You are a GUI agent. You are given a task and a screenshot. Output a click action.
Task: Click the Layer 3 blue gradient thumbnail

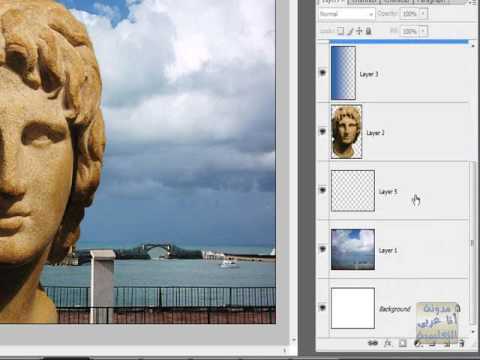pos(343,73)
